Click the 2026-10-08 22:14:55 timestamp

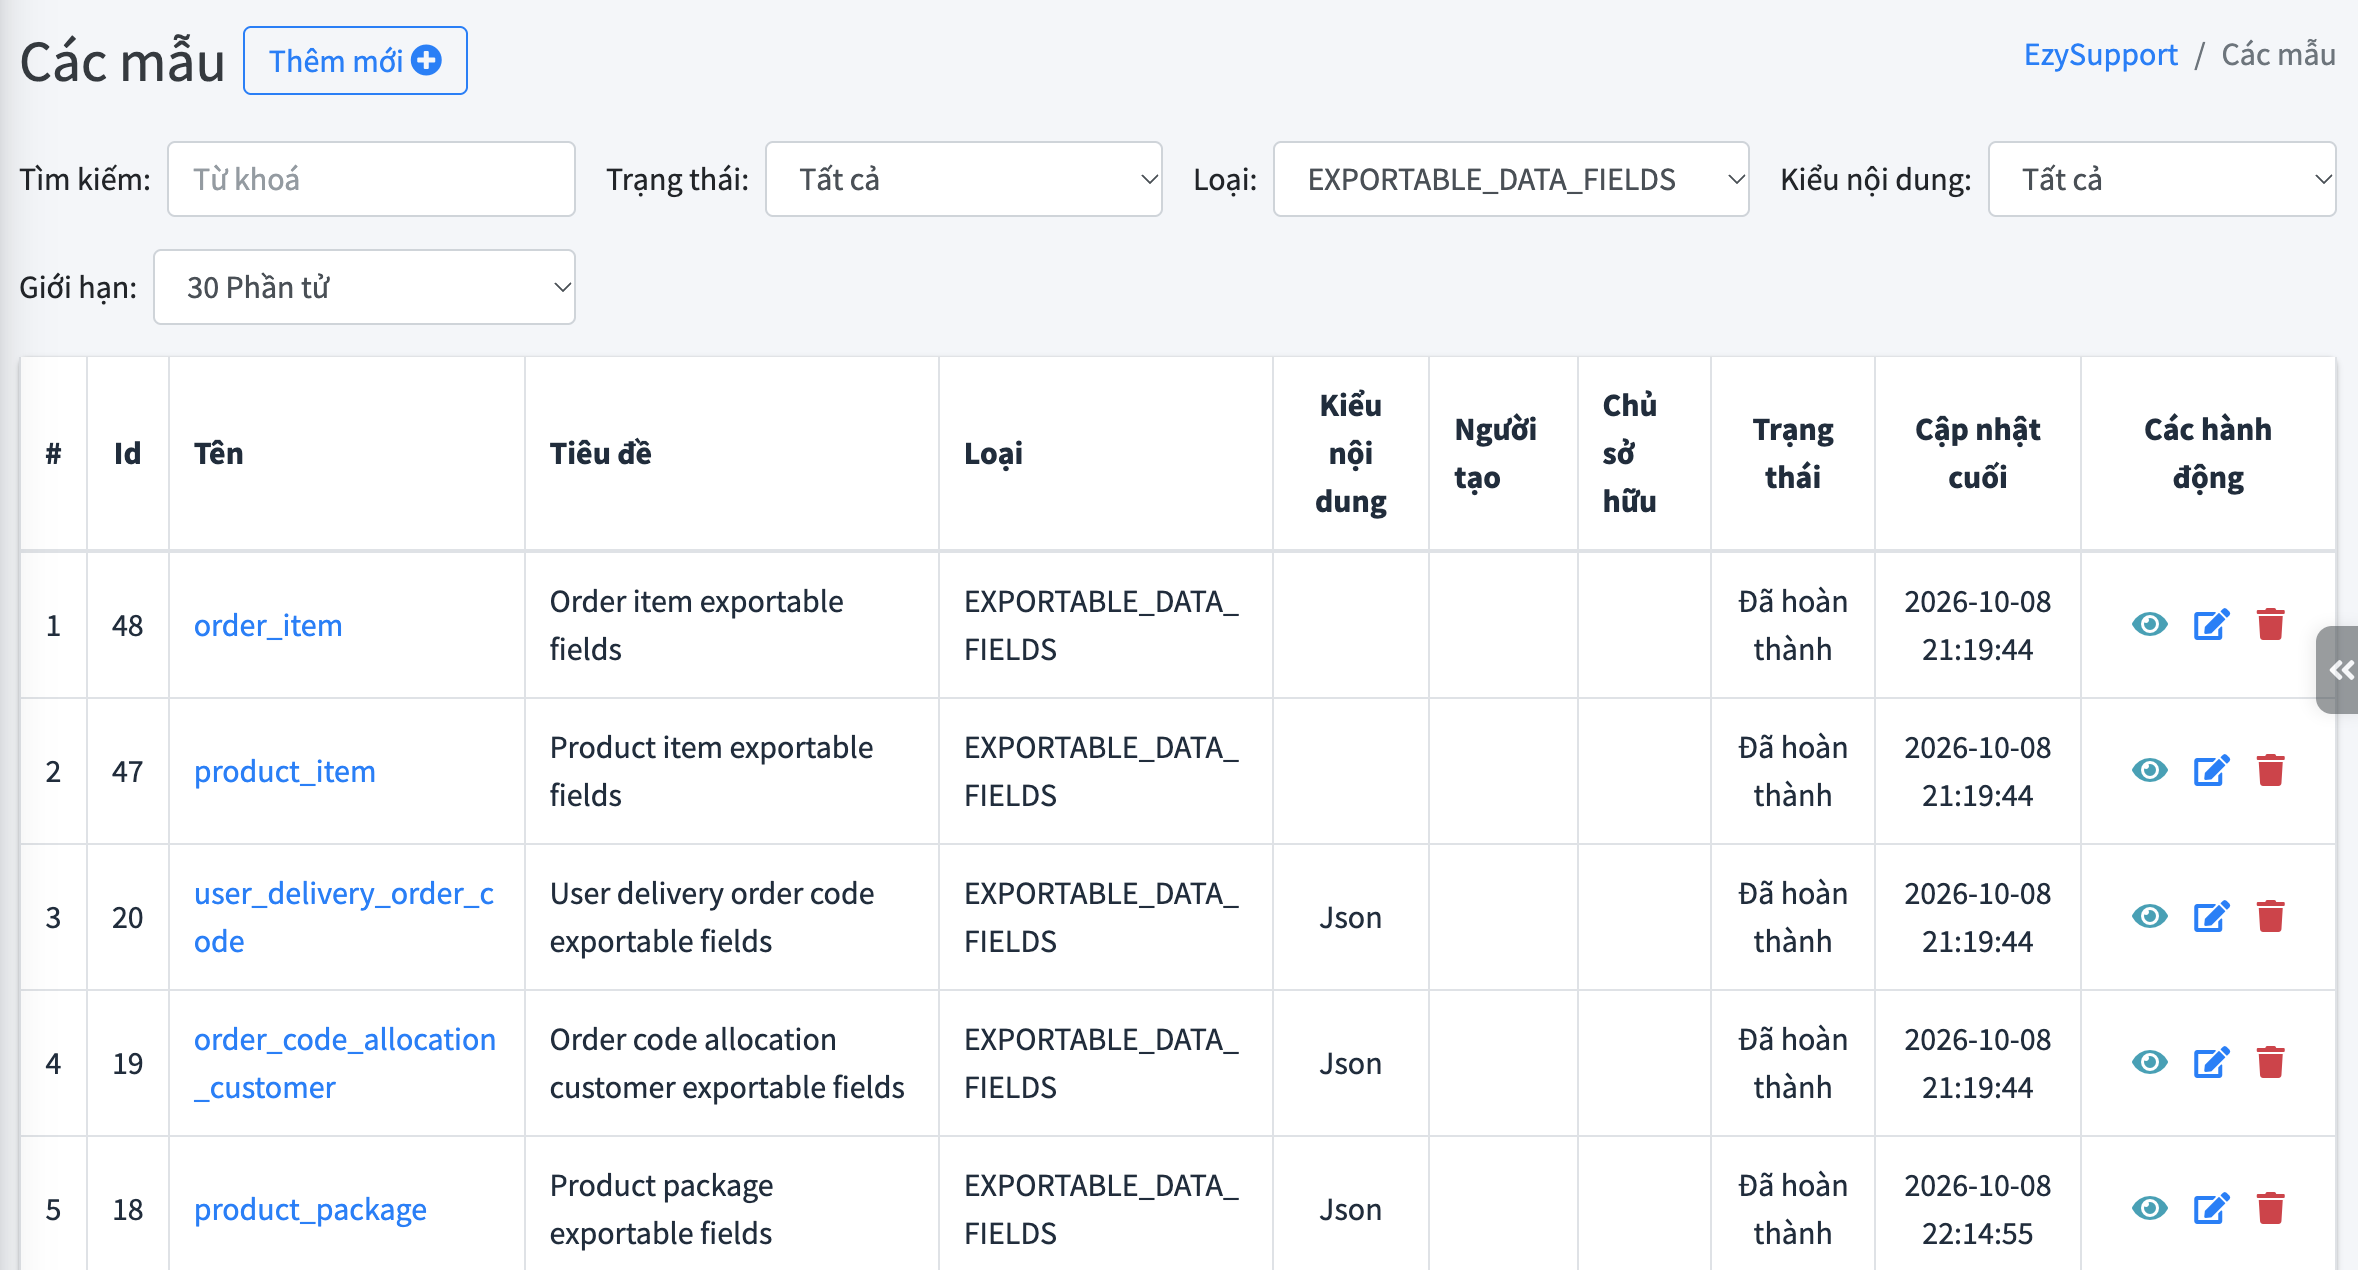coord(1977,1209)
